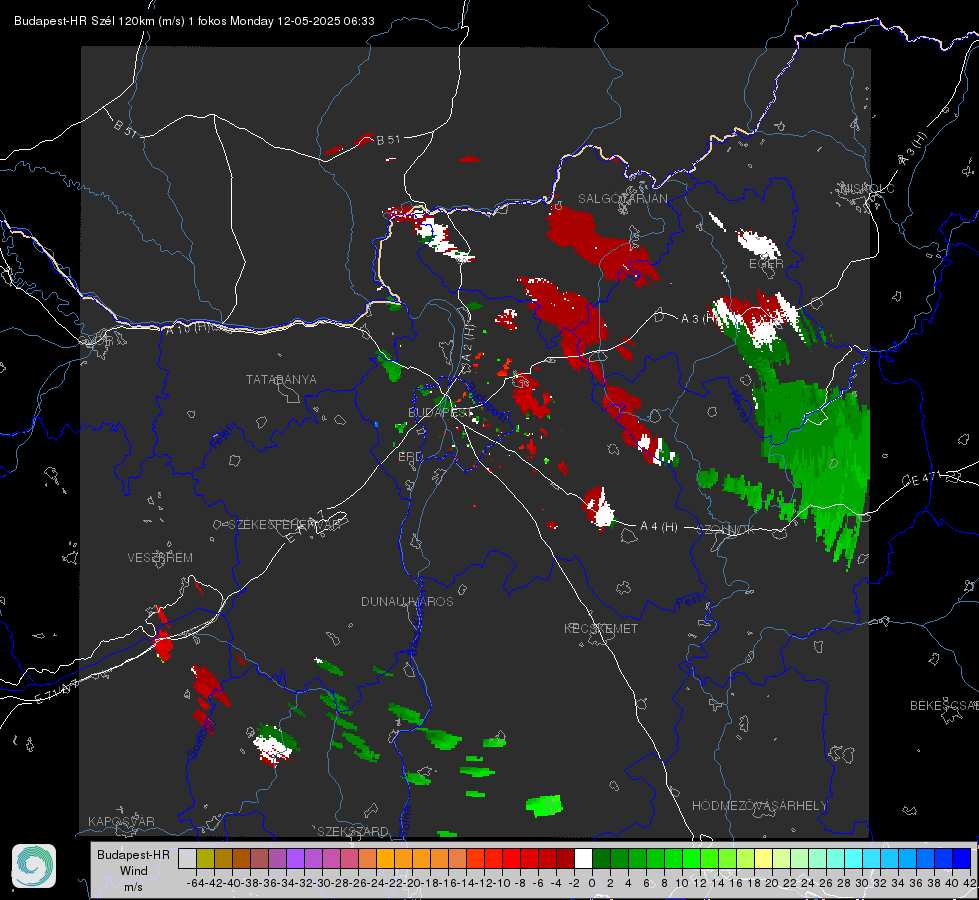Select the dark blue swatch between 40 and 42

click(962, 859)
